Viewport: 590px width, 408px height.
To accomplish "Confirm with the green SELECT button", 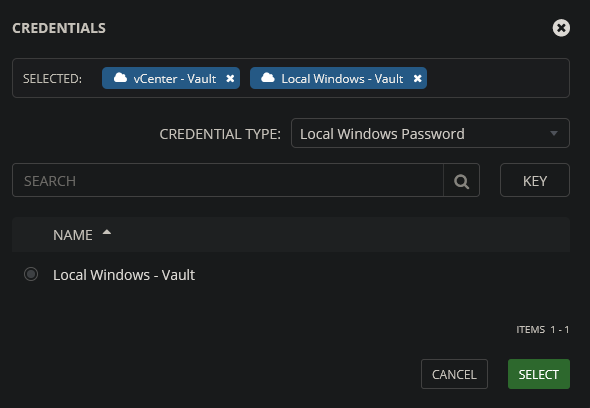I will point(539,374).
